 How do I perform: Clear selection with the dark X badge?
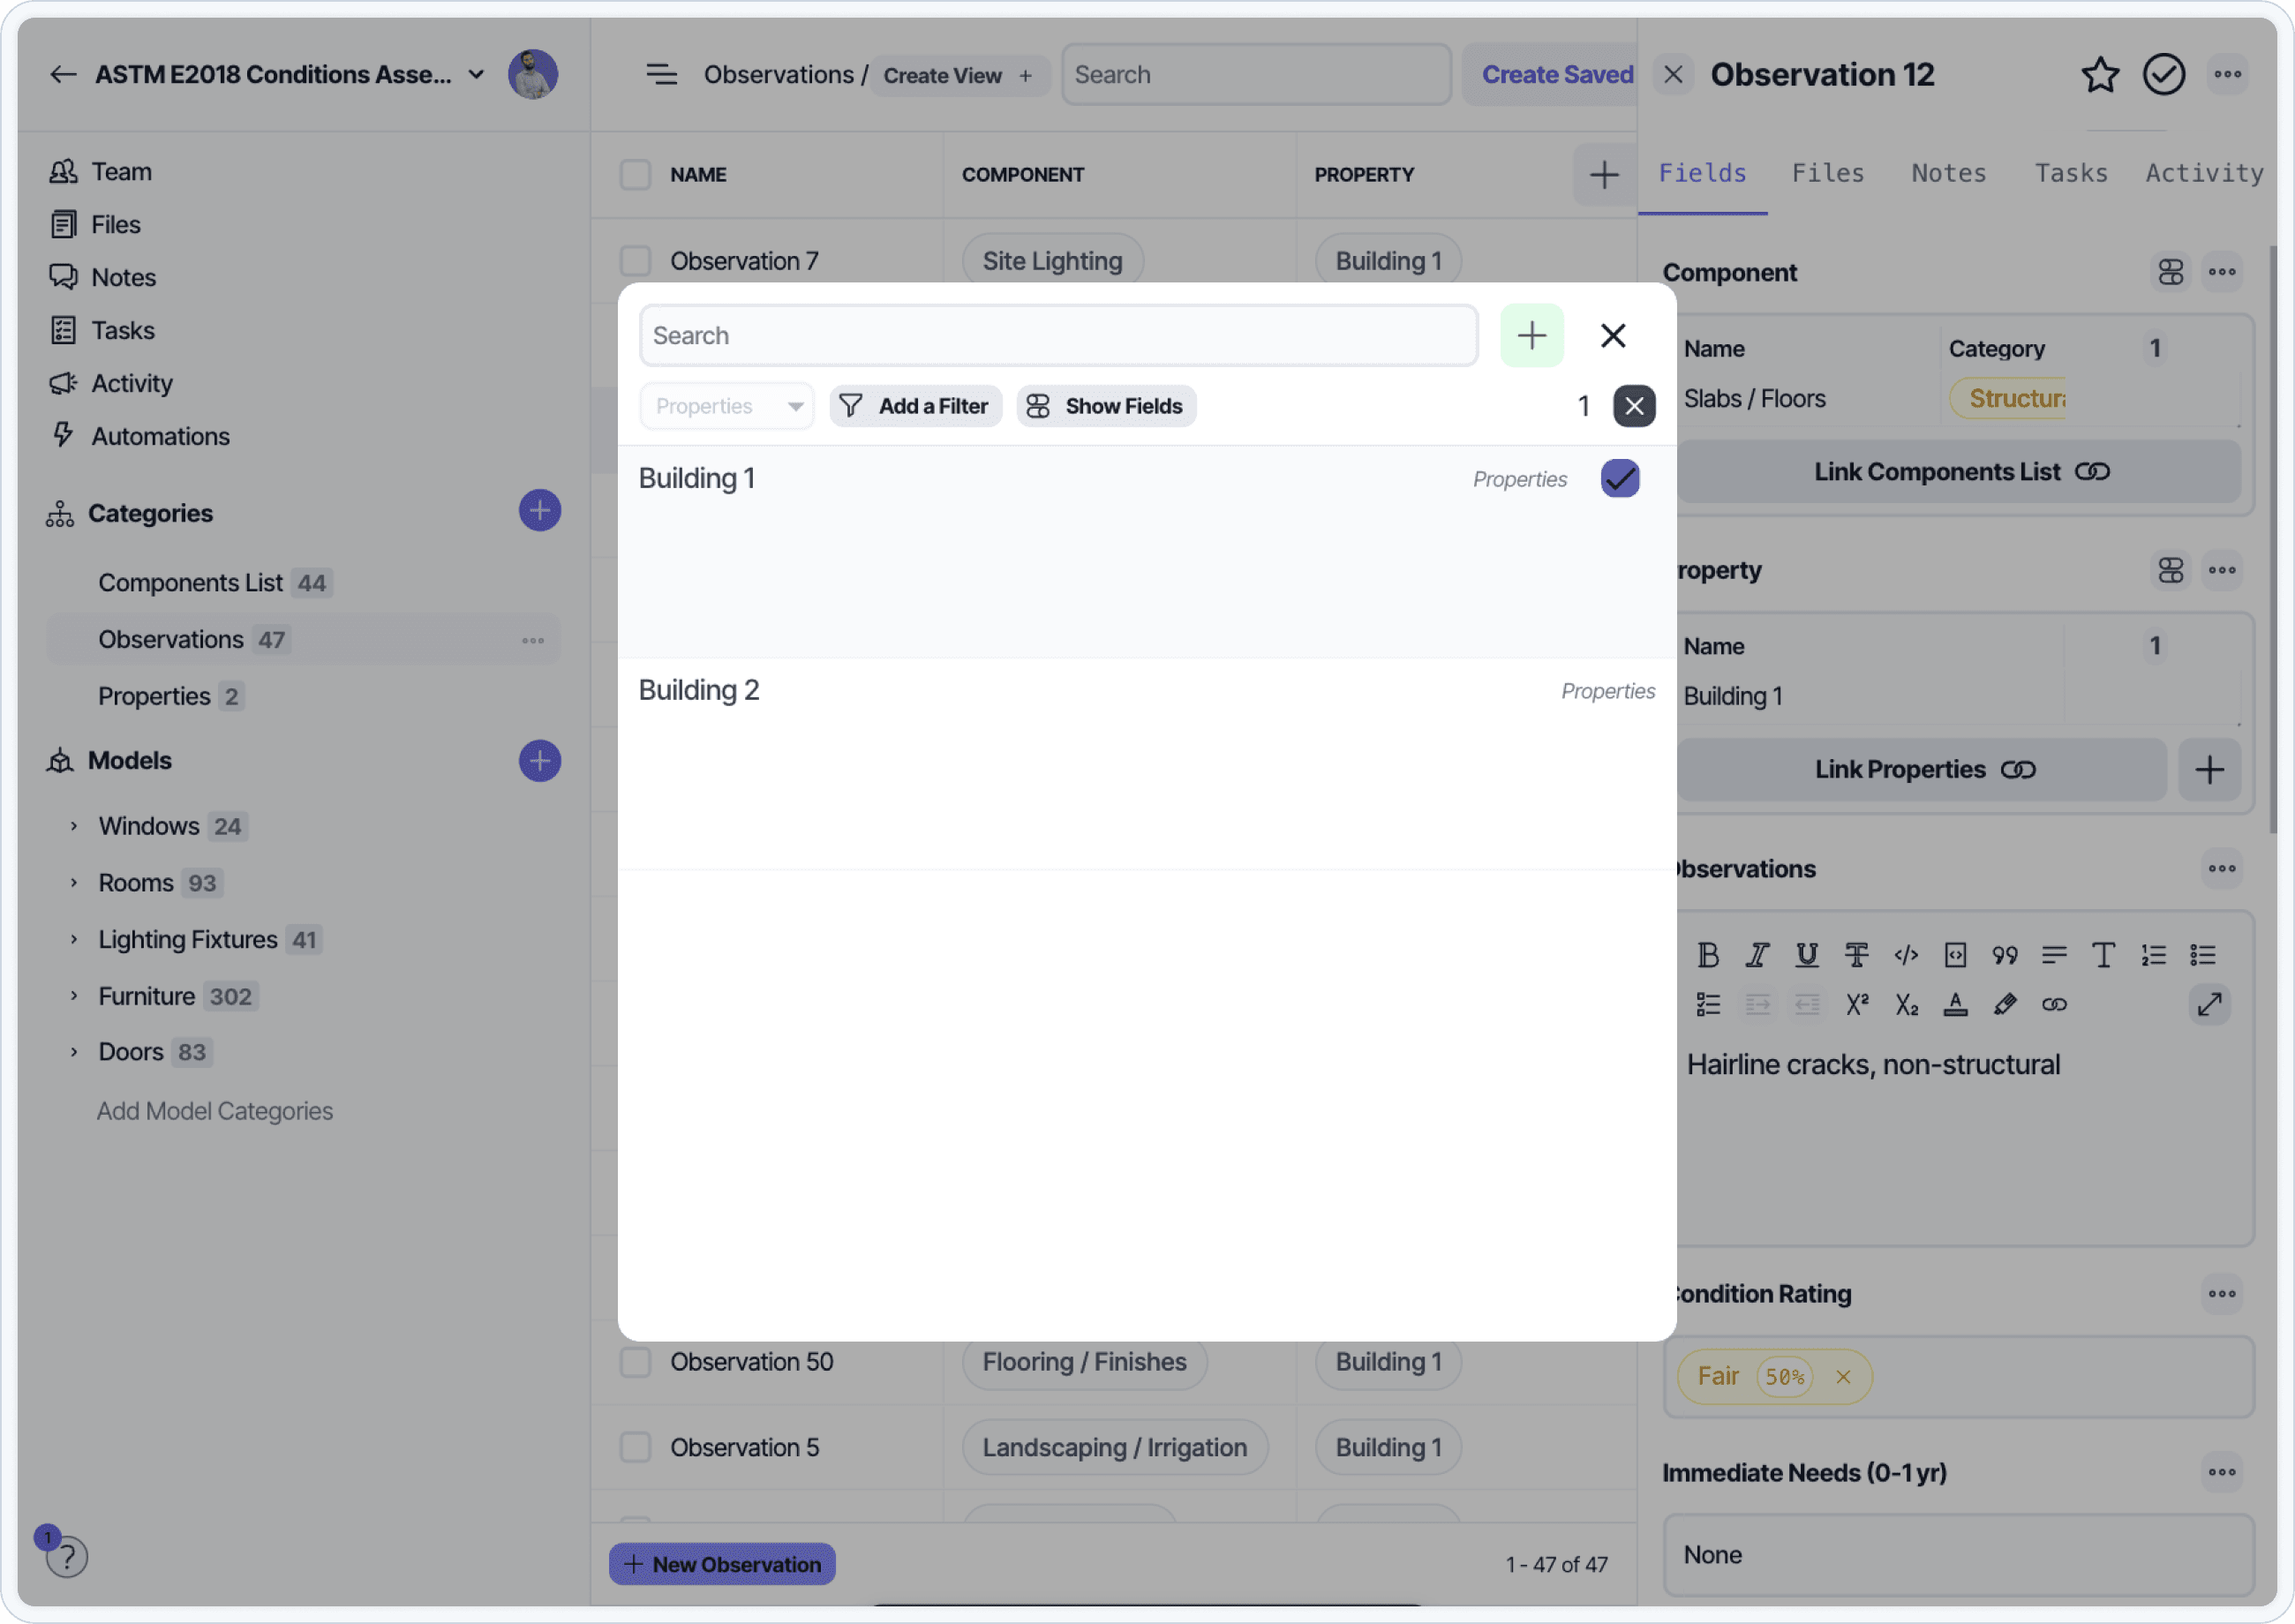pyautogui.click(x=1634, y=406)
